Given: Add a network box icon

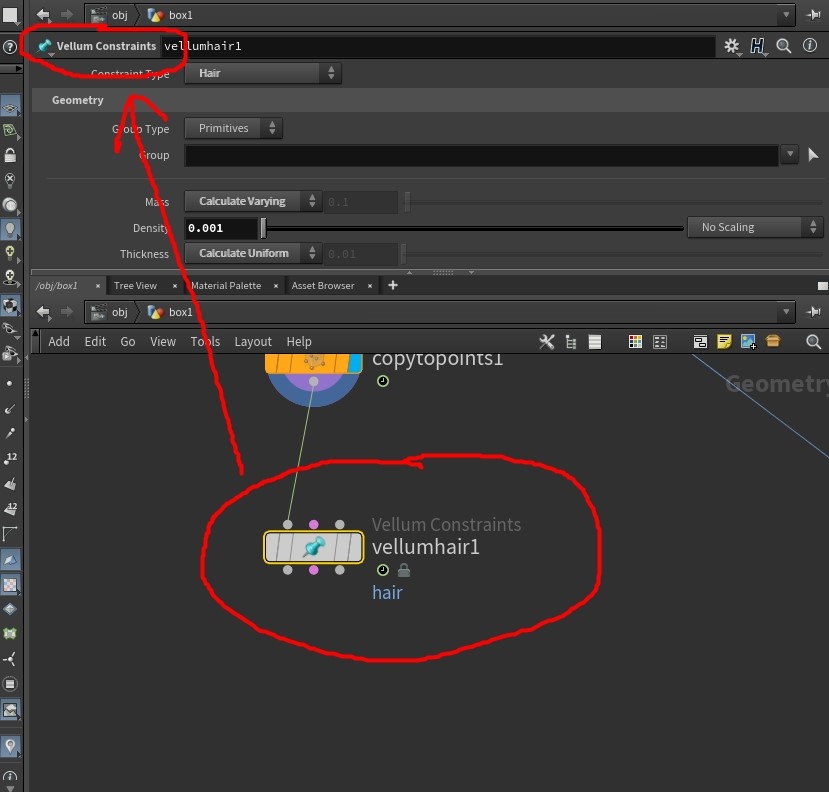Looking at the screenshot, I should (700, 342).
